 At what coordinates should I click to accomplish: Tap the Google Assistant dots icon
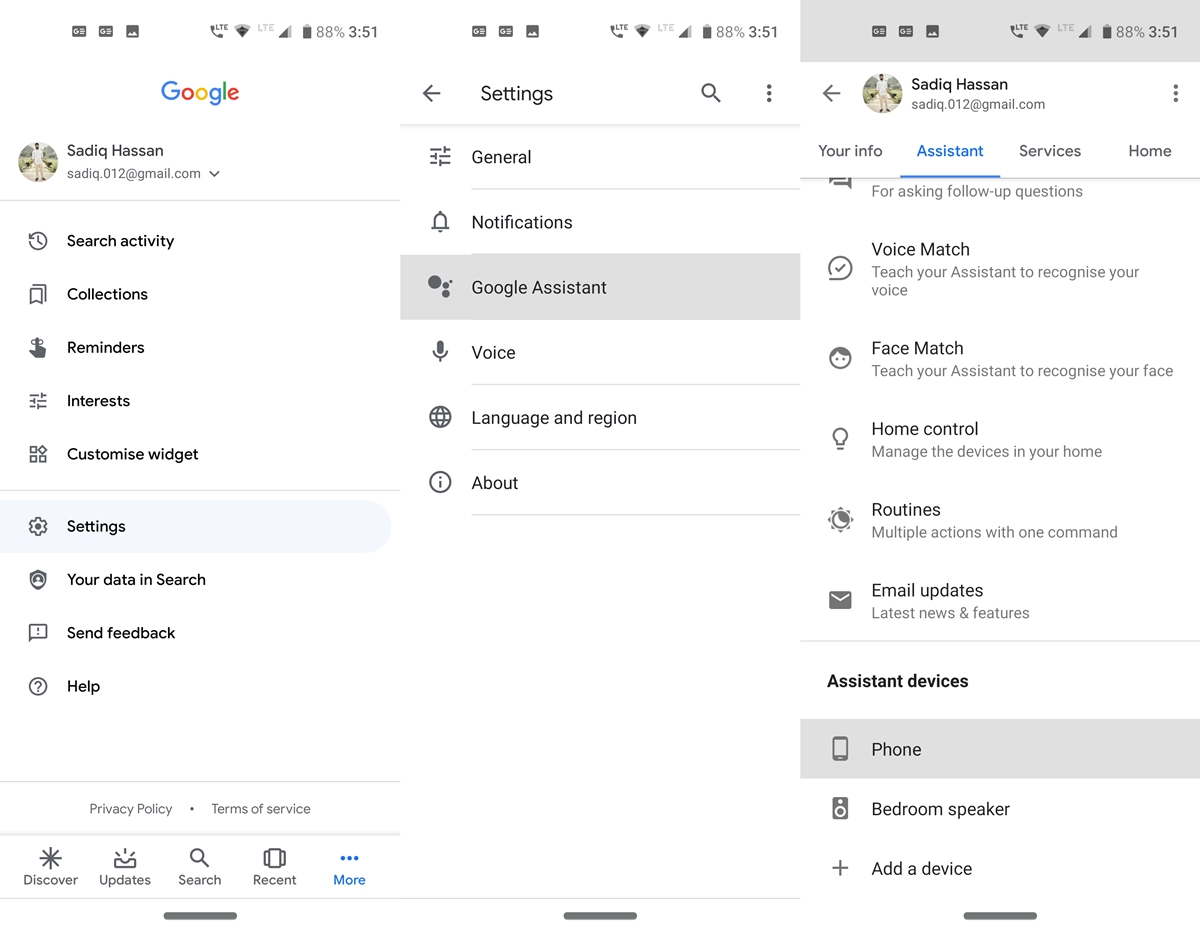pos(440,287)
